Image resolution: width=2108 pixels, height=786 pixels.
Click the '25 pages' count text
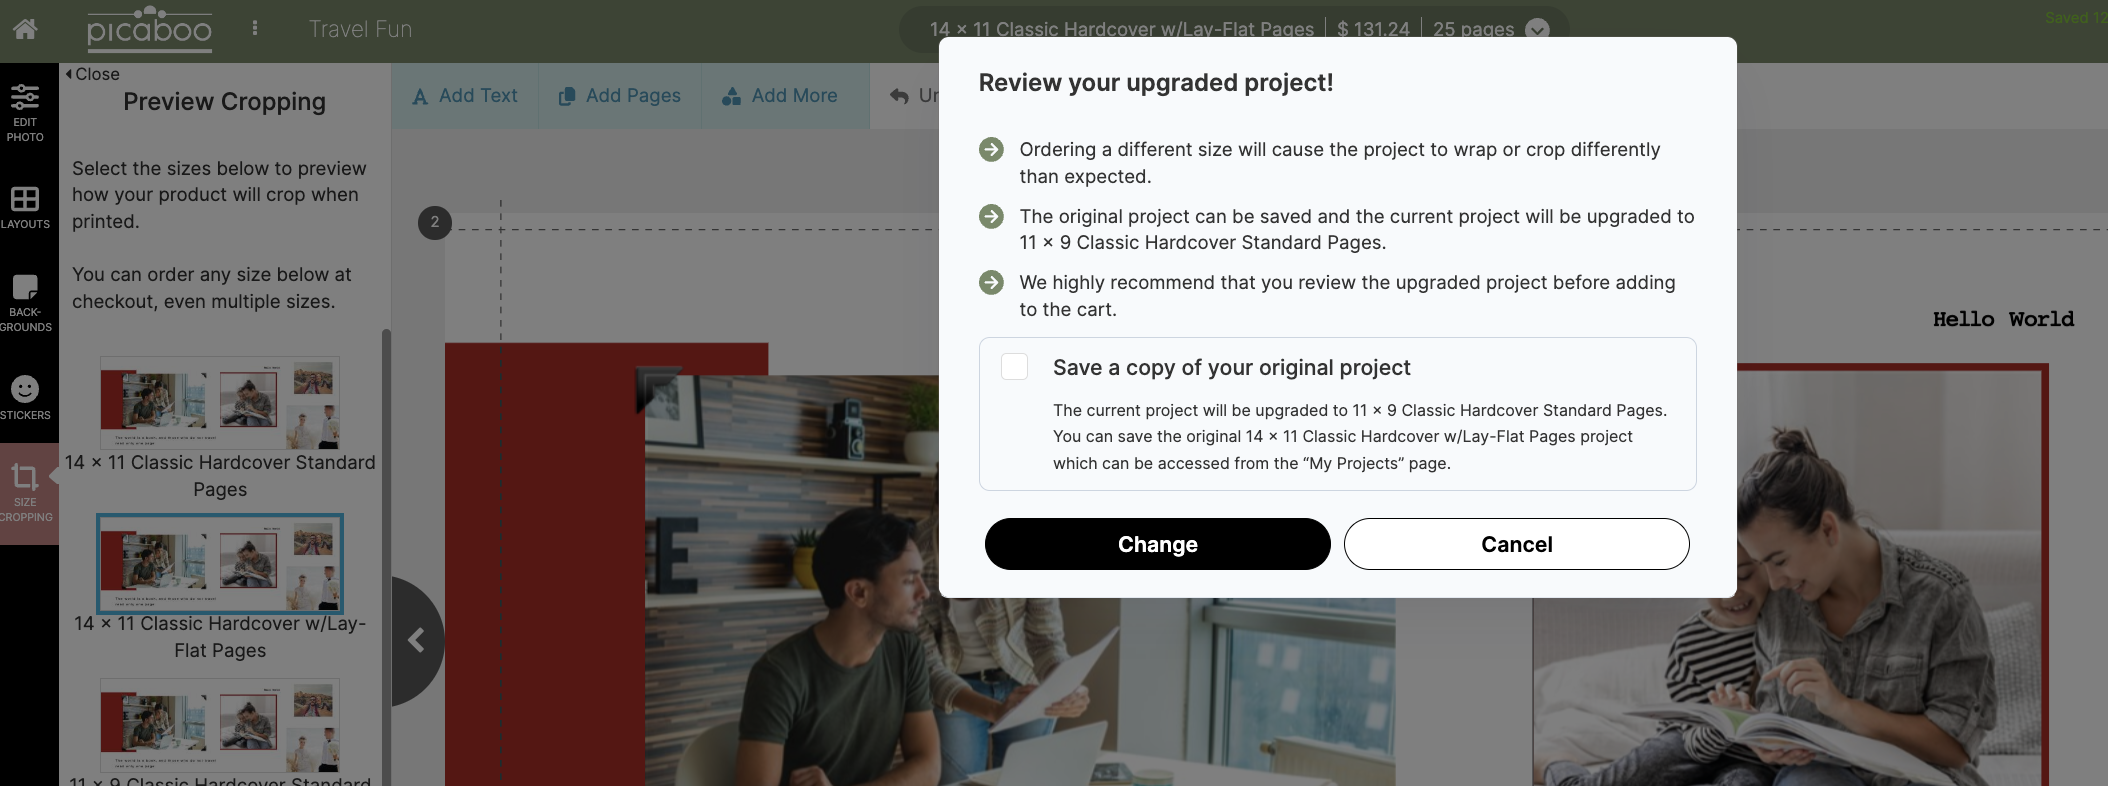pyautogui.click(x=1473, y=29)
